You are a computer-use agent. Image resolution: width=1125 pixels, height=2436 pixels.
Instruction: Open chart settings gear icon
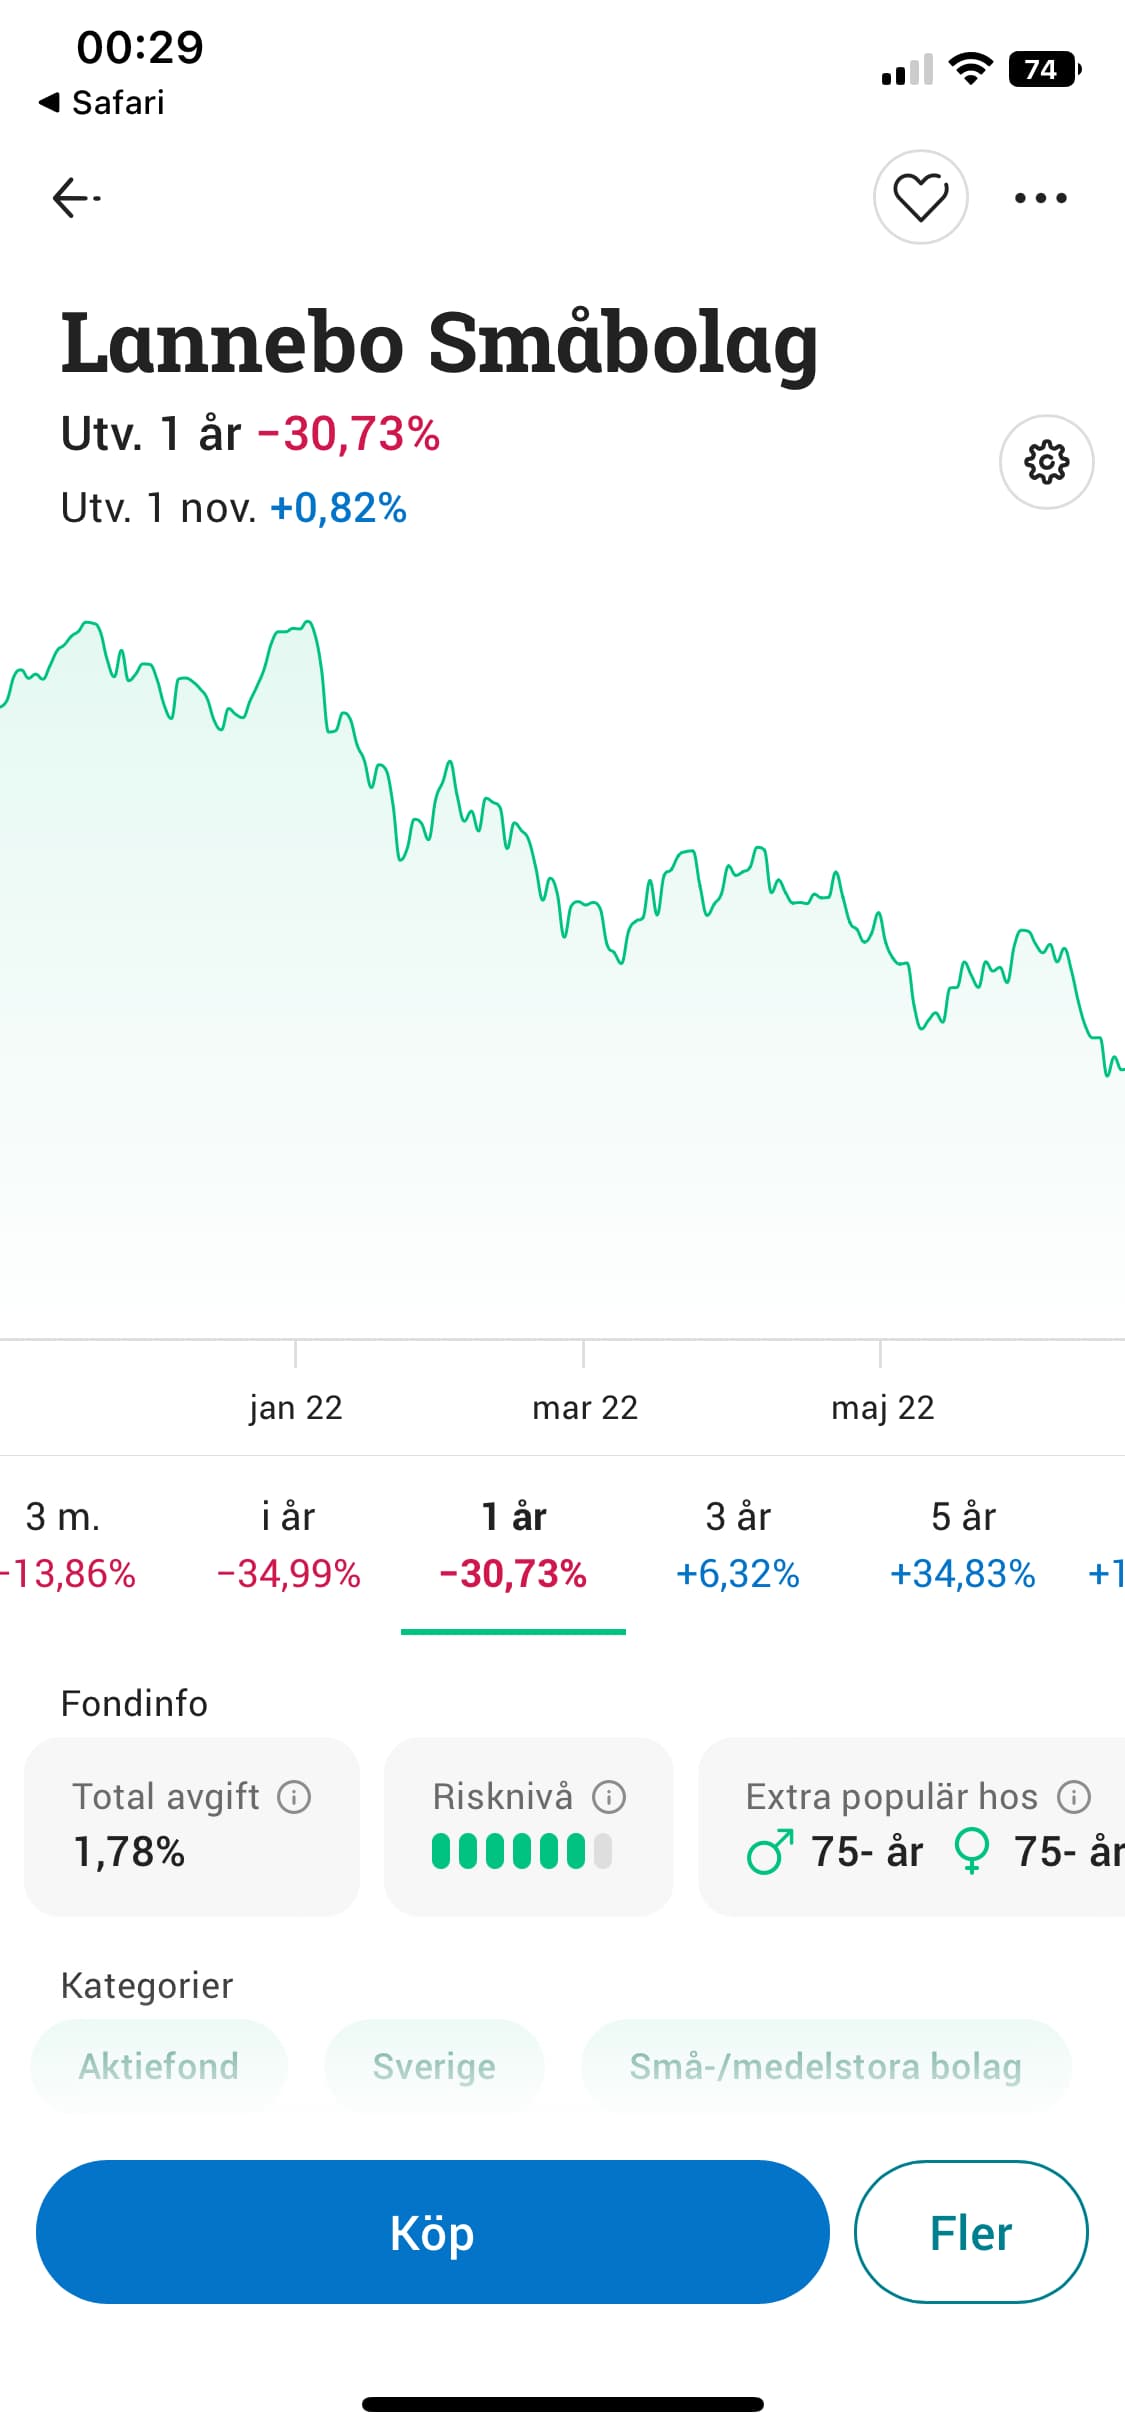point(1046,462)
